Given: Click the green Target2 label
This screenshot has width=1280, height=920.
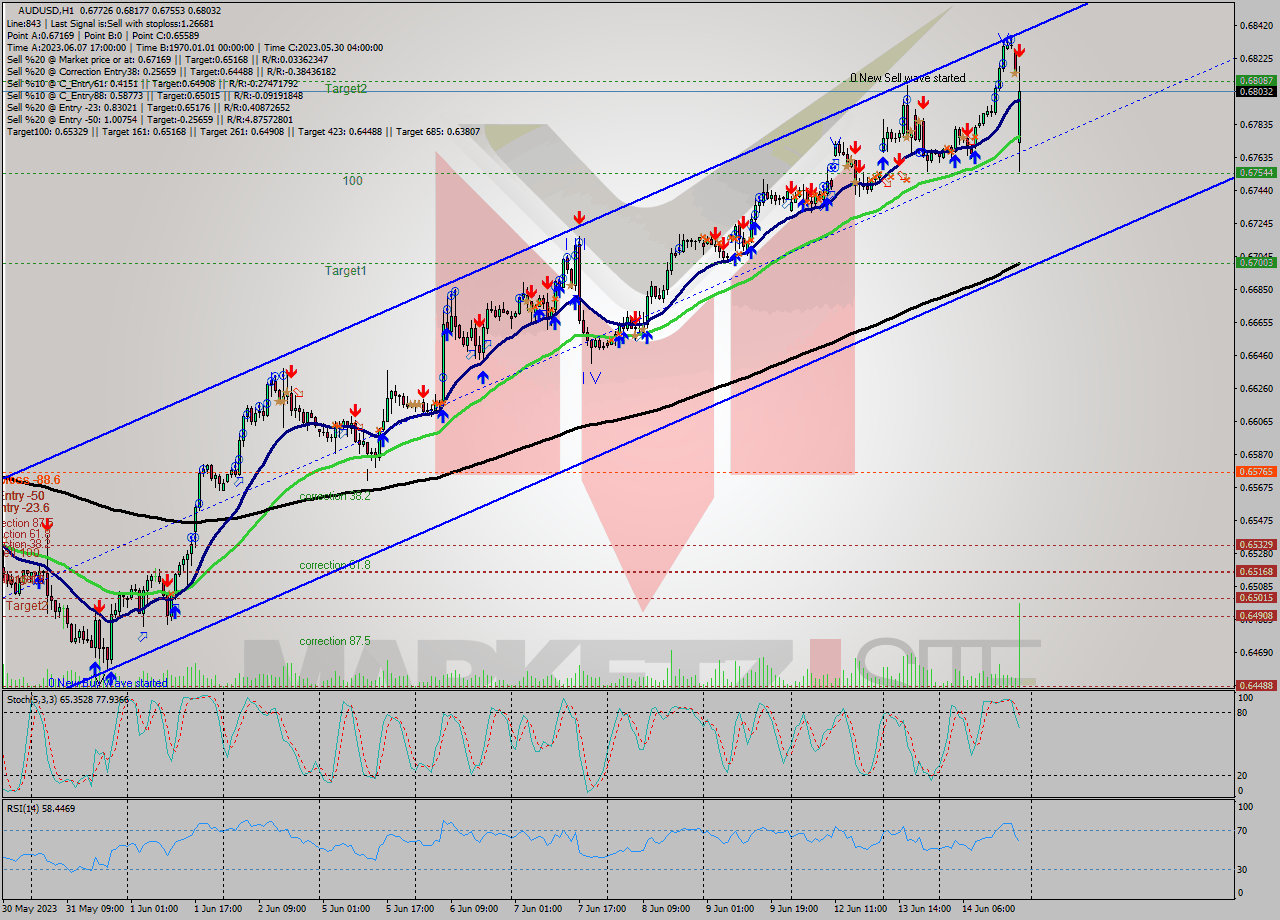Looking at the screenshot, I should click(x=345, y=88).
